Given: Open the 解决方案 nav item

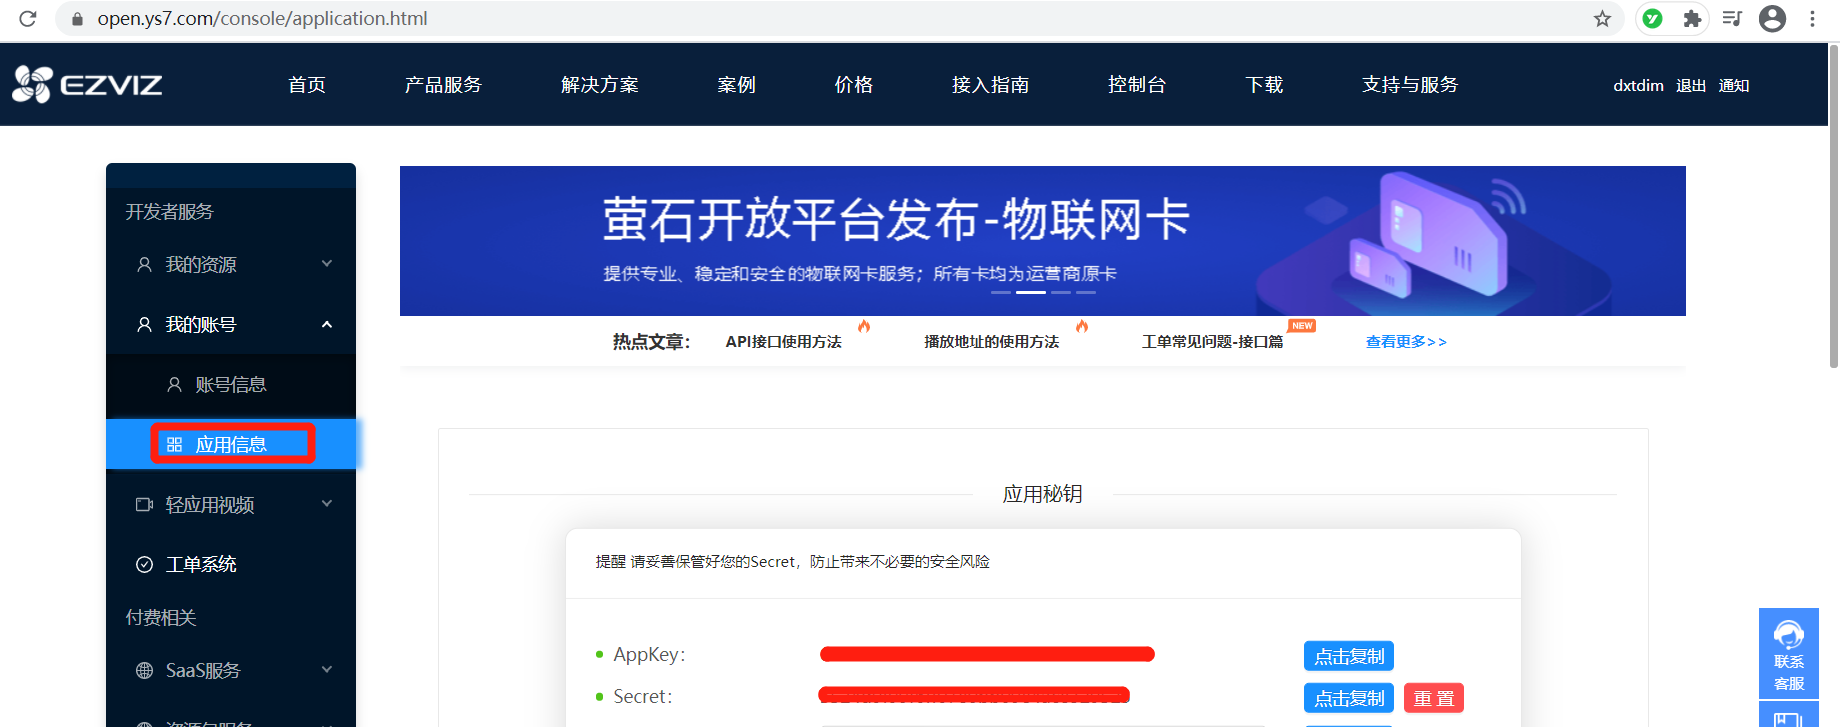Looking at the screenshot, I should (600, 85).
